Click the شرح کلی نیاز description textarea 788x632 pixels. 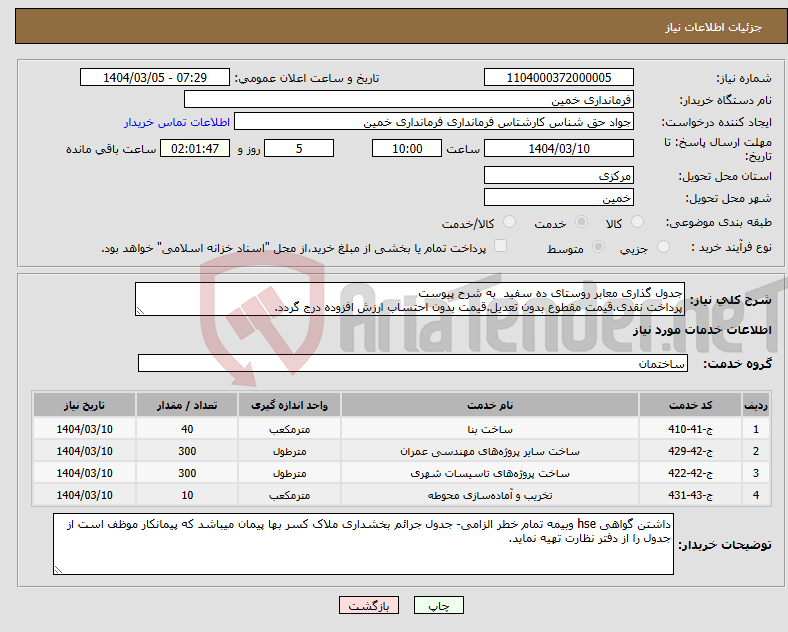tap(410, 299)
